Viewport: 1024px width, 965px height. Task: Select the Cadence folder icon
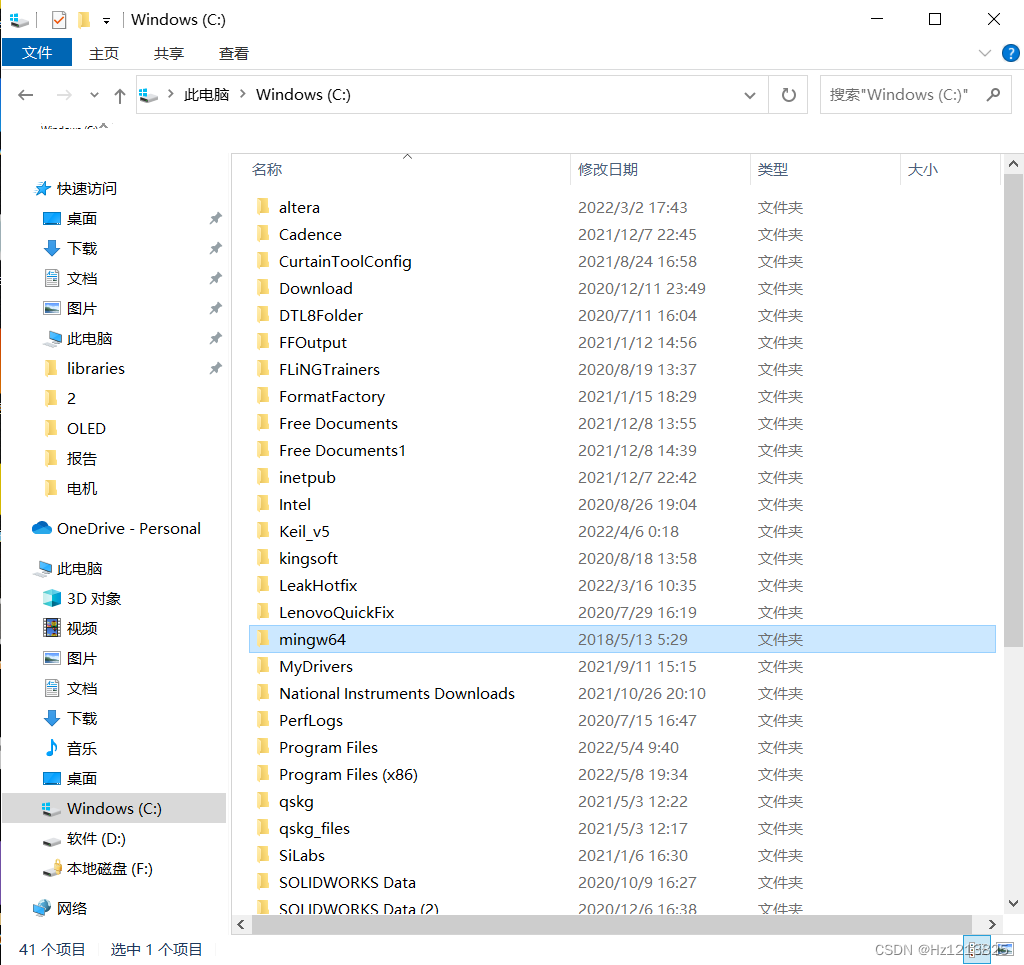263,234
